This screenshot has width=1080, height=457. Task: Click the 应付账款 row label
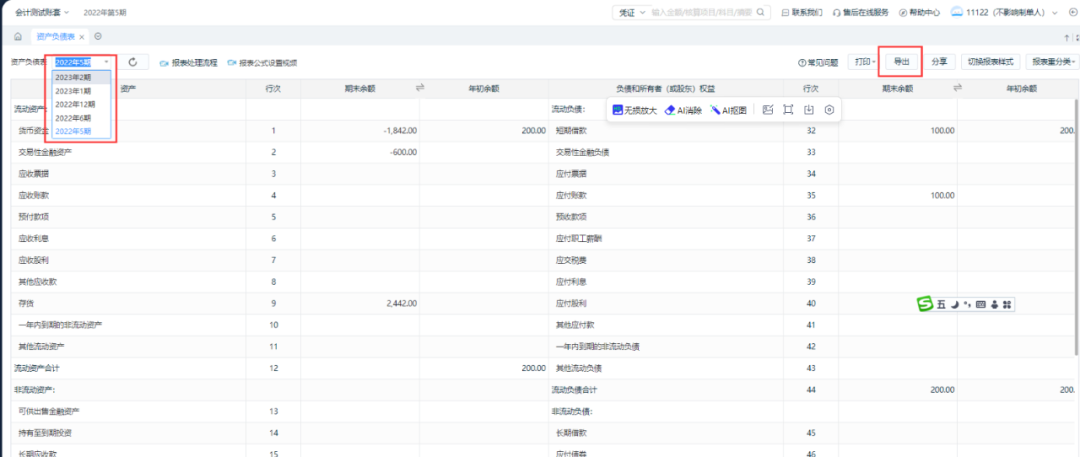(571, 195)
